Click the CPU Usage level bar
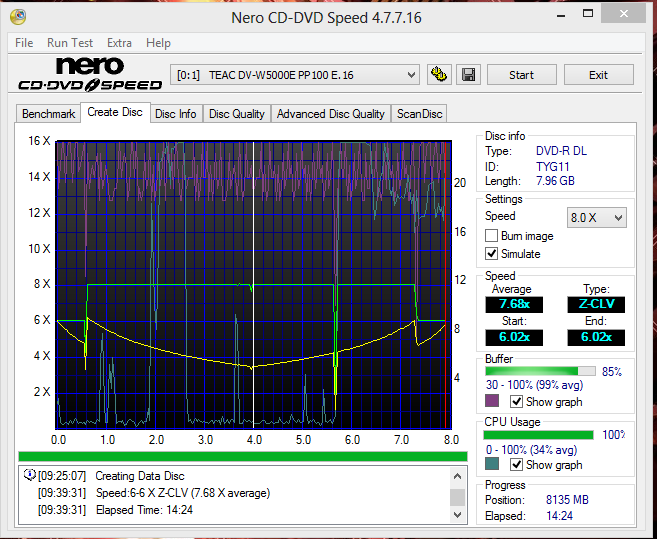The width and height of the screenshot is (657, 539). [x=538, y=435]
